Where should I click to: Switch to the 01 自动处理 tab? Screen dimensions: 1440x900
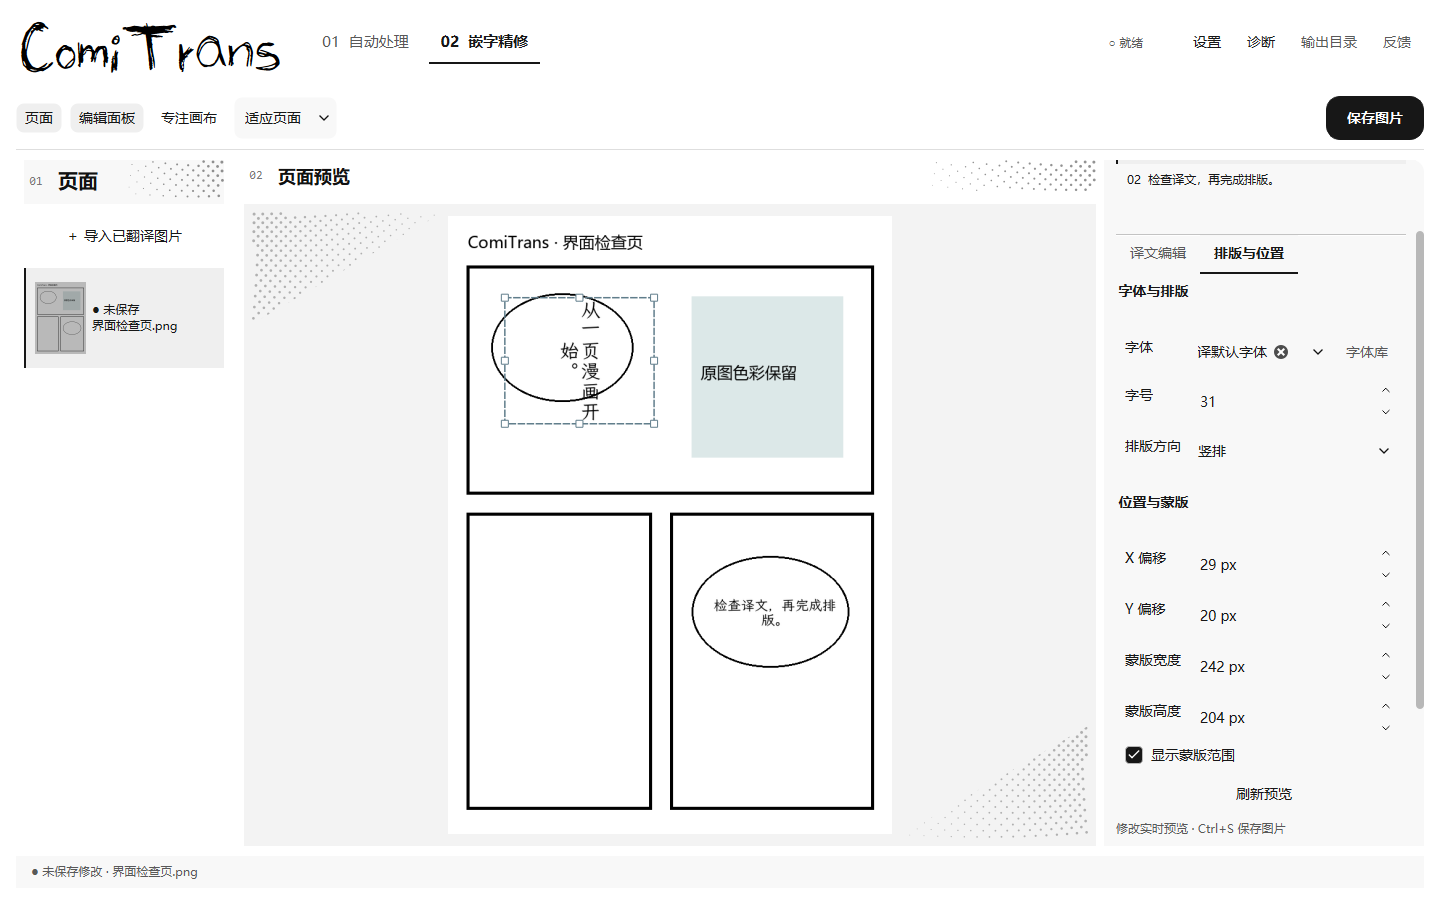pyautogui.click(x=365, y=42)
